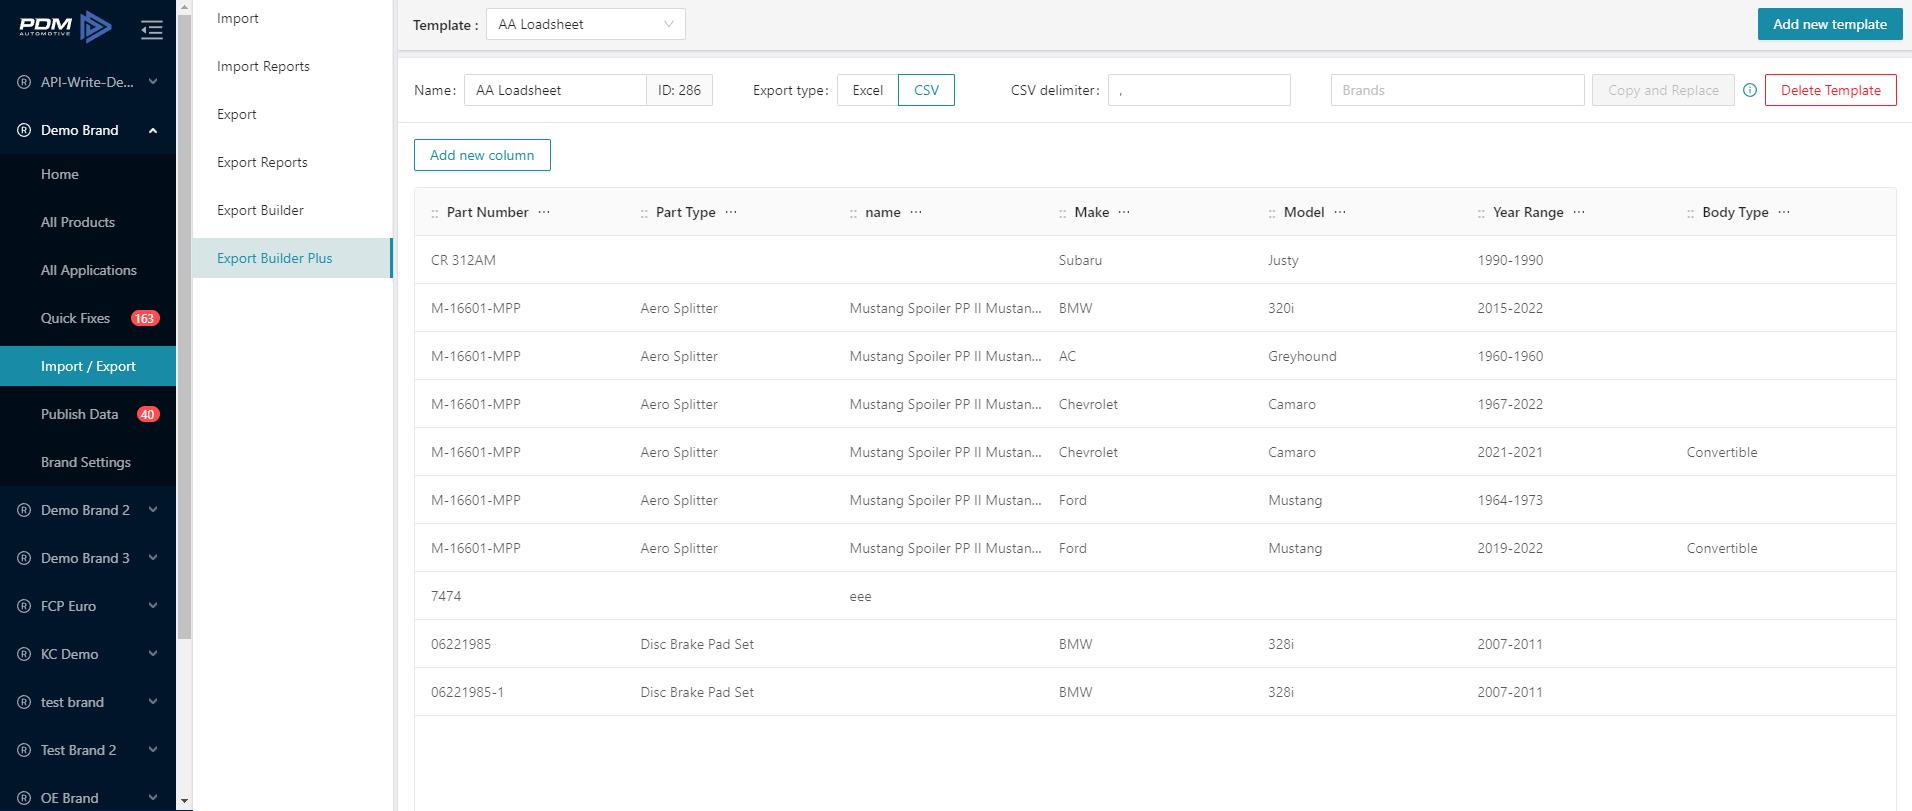Click the 1964-1973 year range cell

pos(1510,500)
